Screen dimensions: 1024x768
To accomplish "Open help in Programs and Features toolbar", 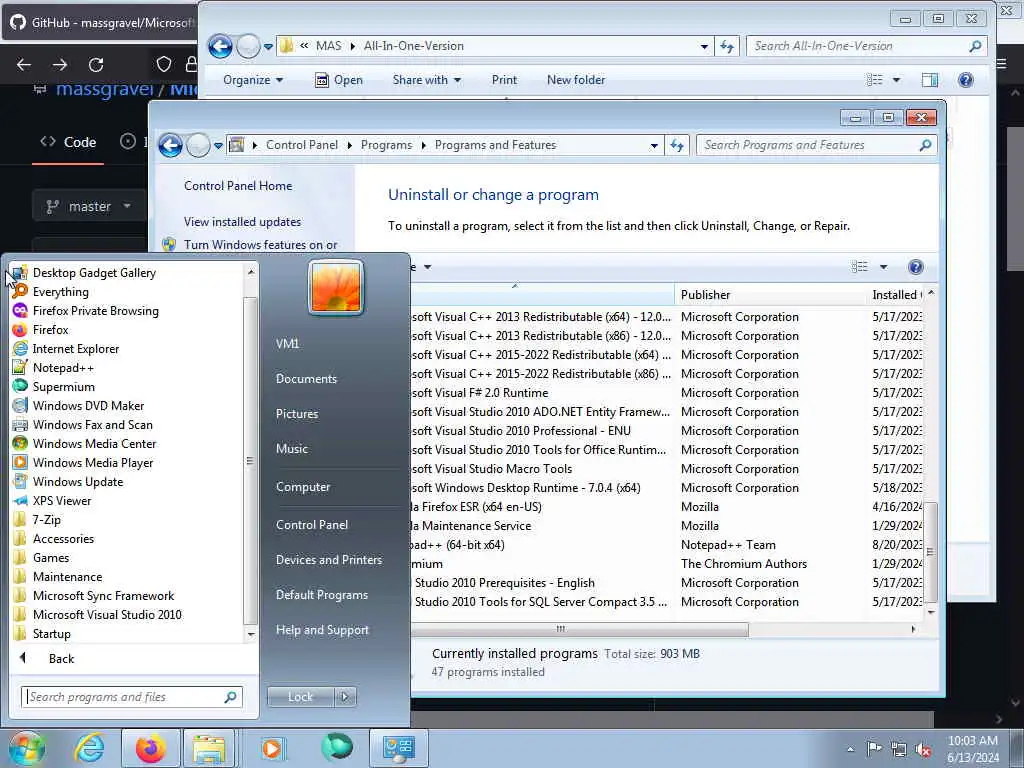I will (x=916, y=266).
